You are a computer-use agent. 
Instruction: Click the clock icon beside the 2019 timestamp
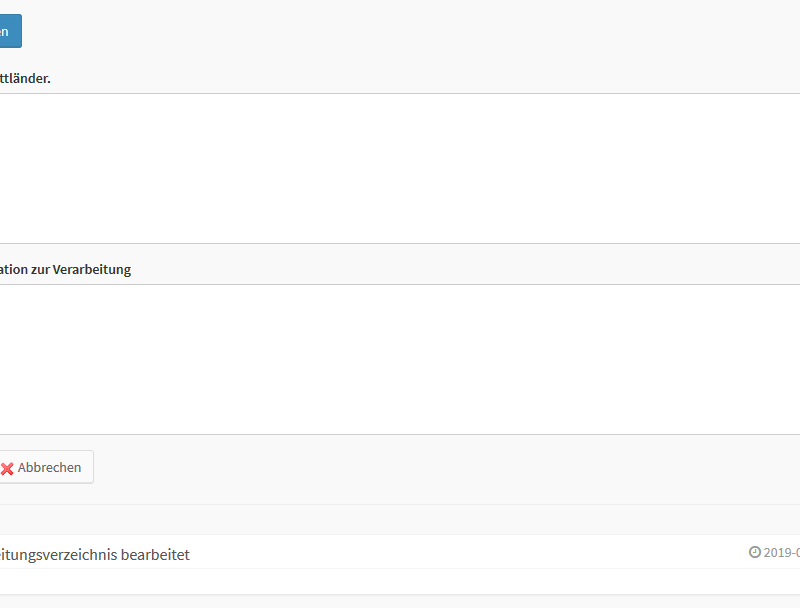tap(754, 552)
